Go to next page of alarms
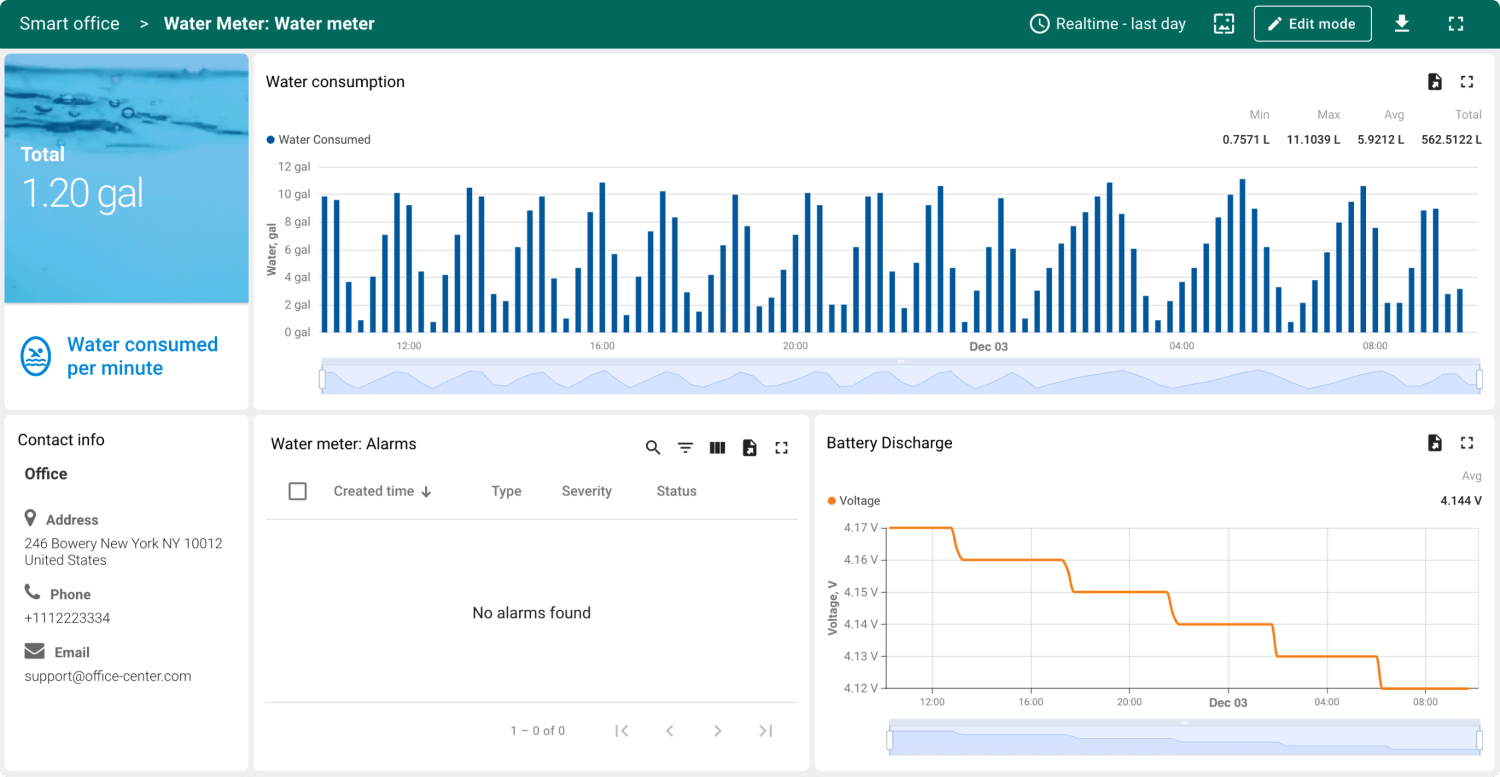Screen dimensions: 1500x777 (x=718, y=731)
